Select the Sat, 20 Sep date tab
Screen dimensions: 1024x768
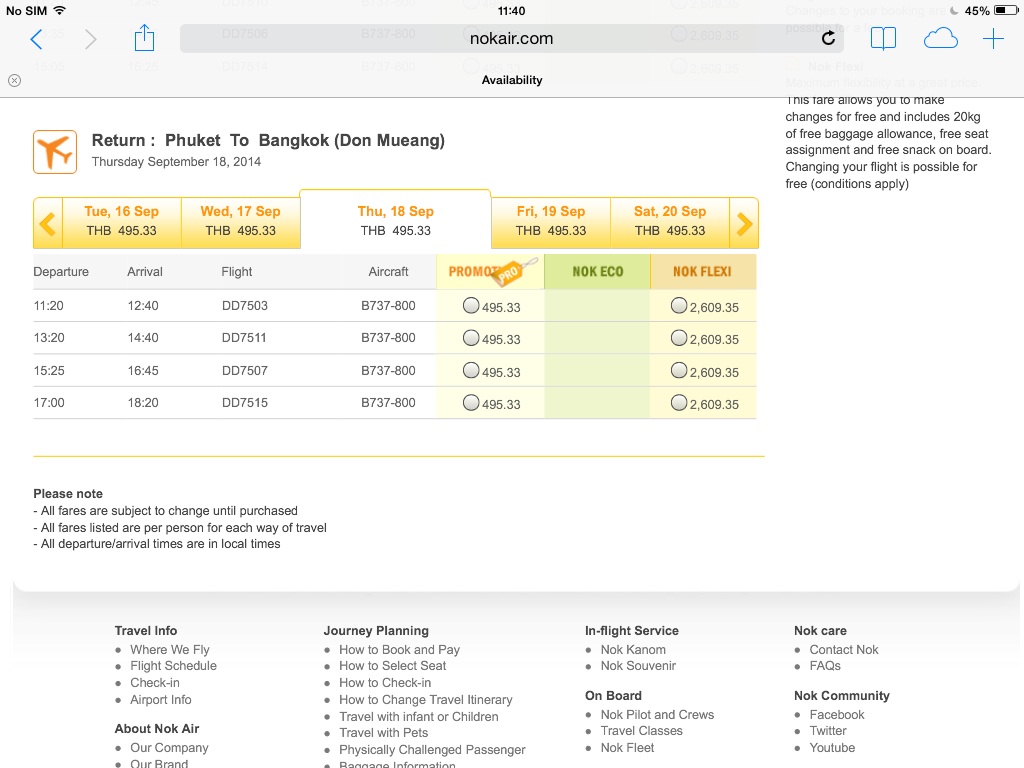(x=670, y=221)
